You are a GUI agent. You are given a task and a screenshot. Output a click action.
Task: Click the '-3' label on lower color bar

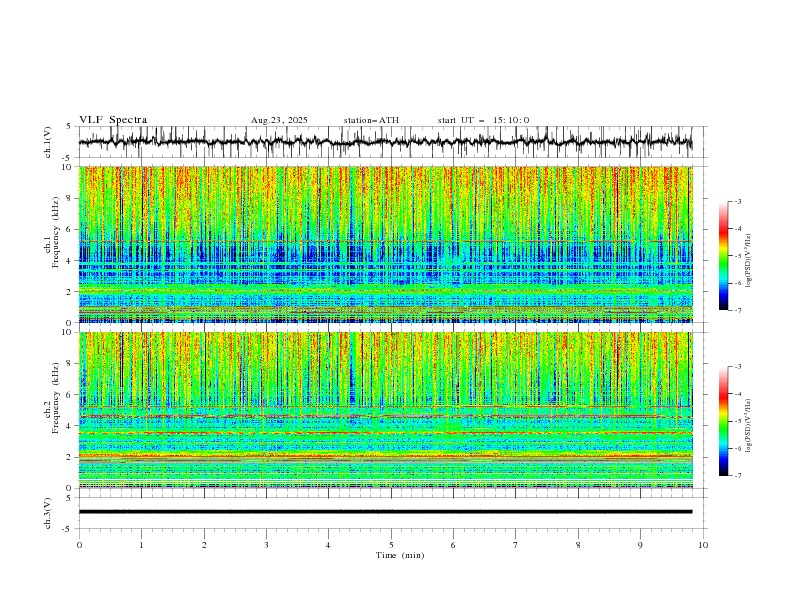tap(738, 367)
